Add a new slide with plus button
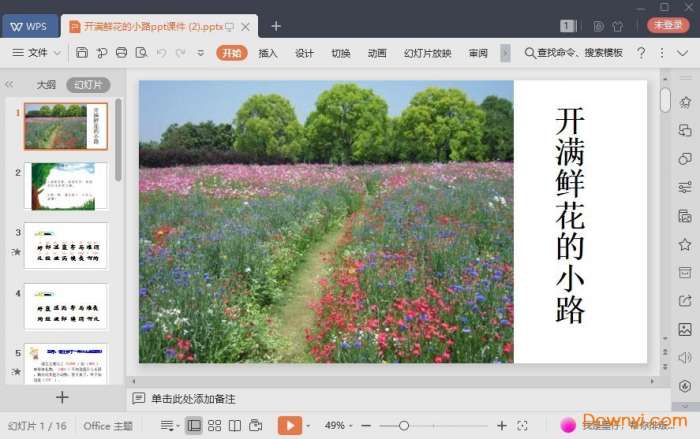Image resolution: width=700 pixels, height=439 pixels. [x=62, y=397]
